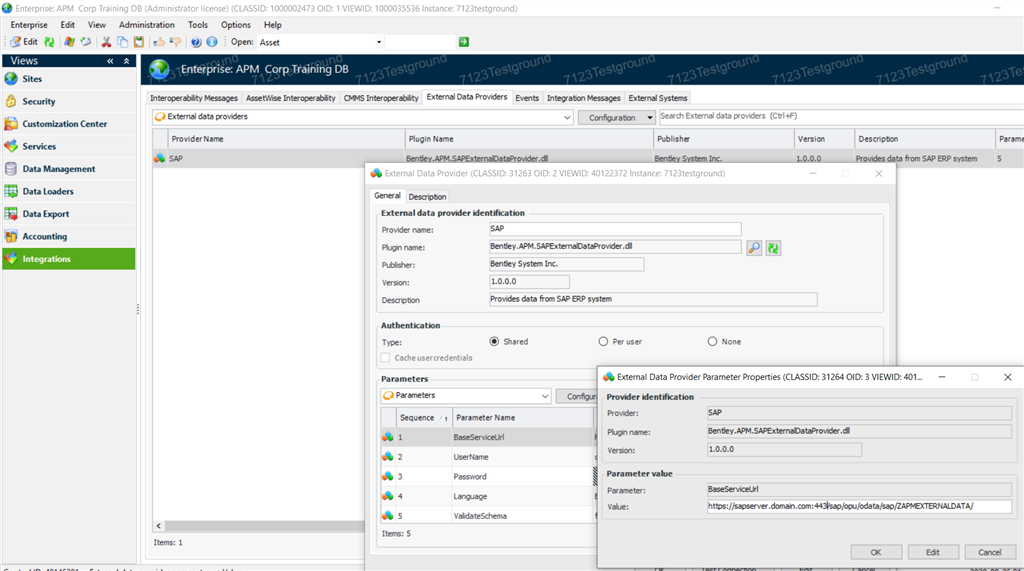Click scroll-left arrow of providers list
1024x571 pixels.
[x=159, y=526]
